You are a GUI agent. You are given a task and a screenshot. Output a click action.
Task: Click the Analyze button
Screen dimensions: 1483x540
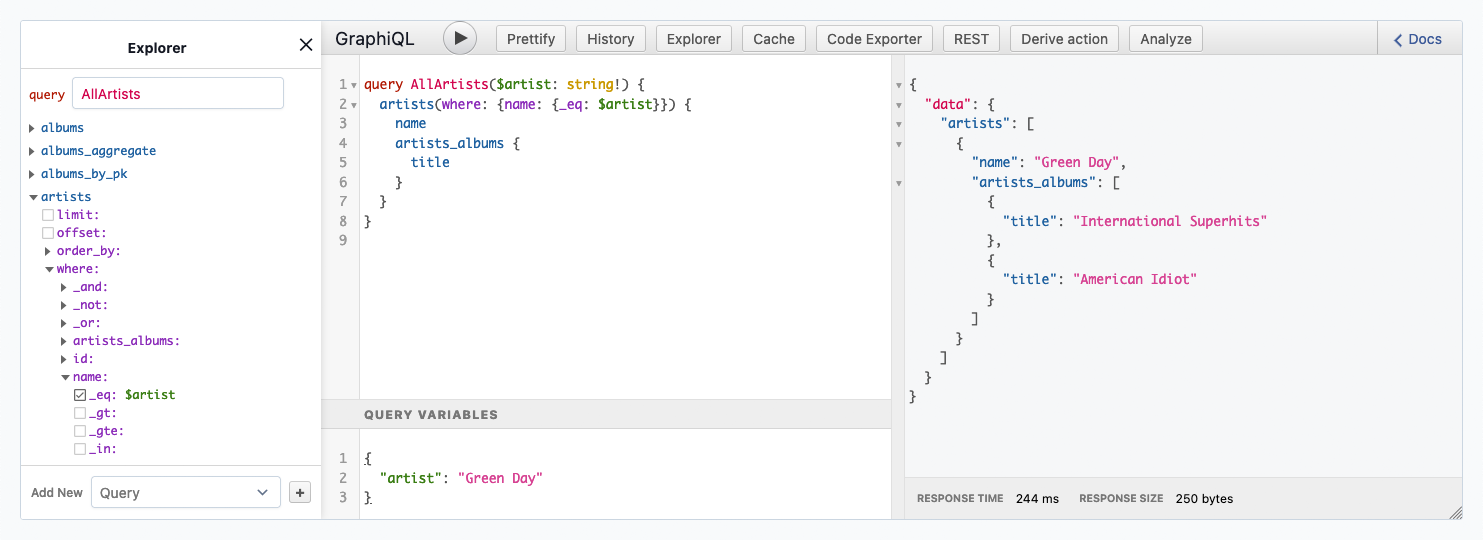[1165, 39]
